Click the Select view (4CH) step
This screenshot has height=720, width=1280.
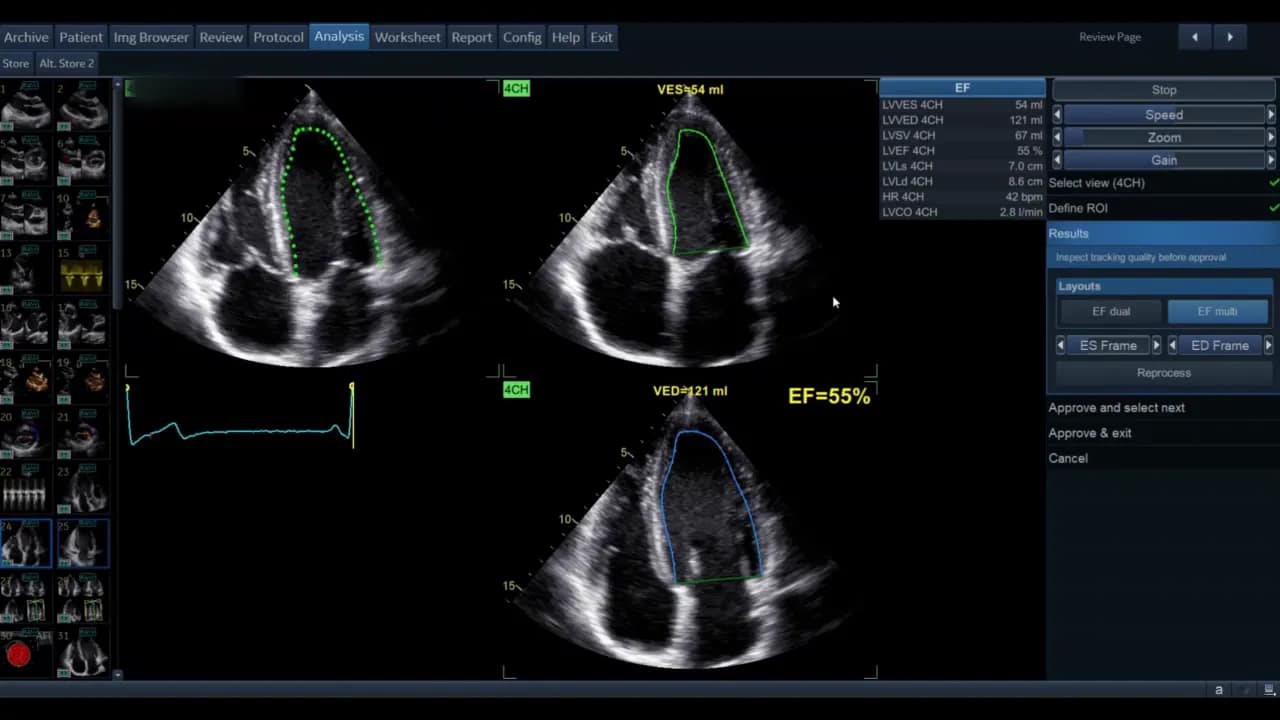1097,183
